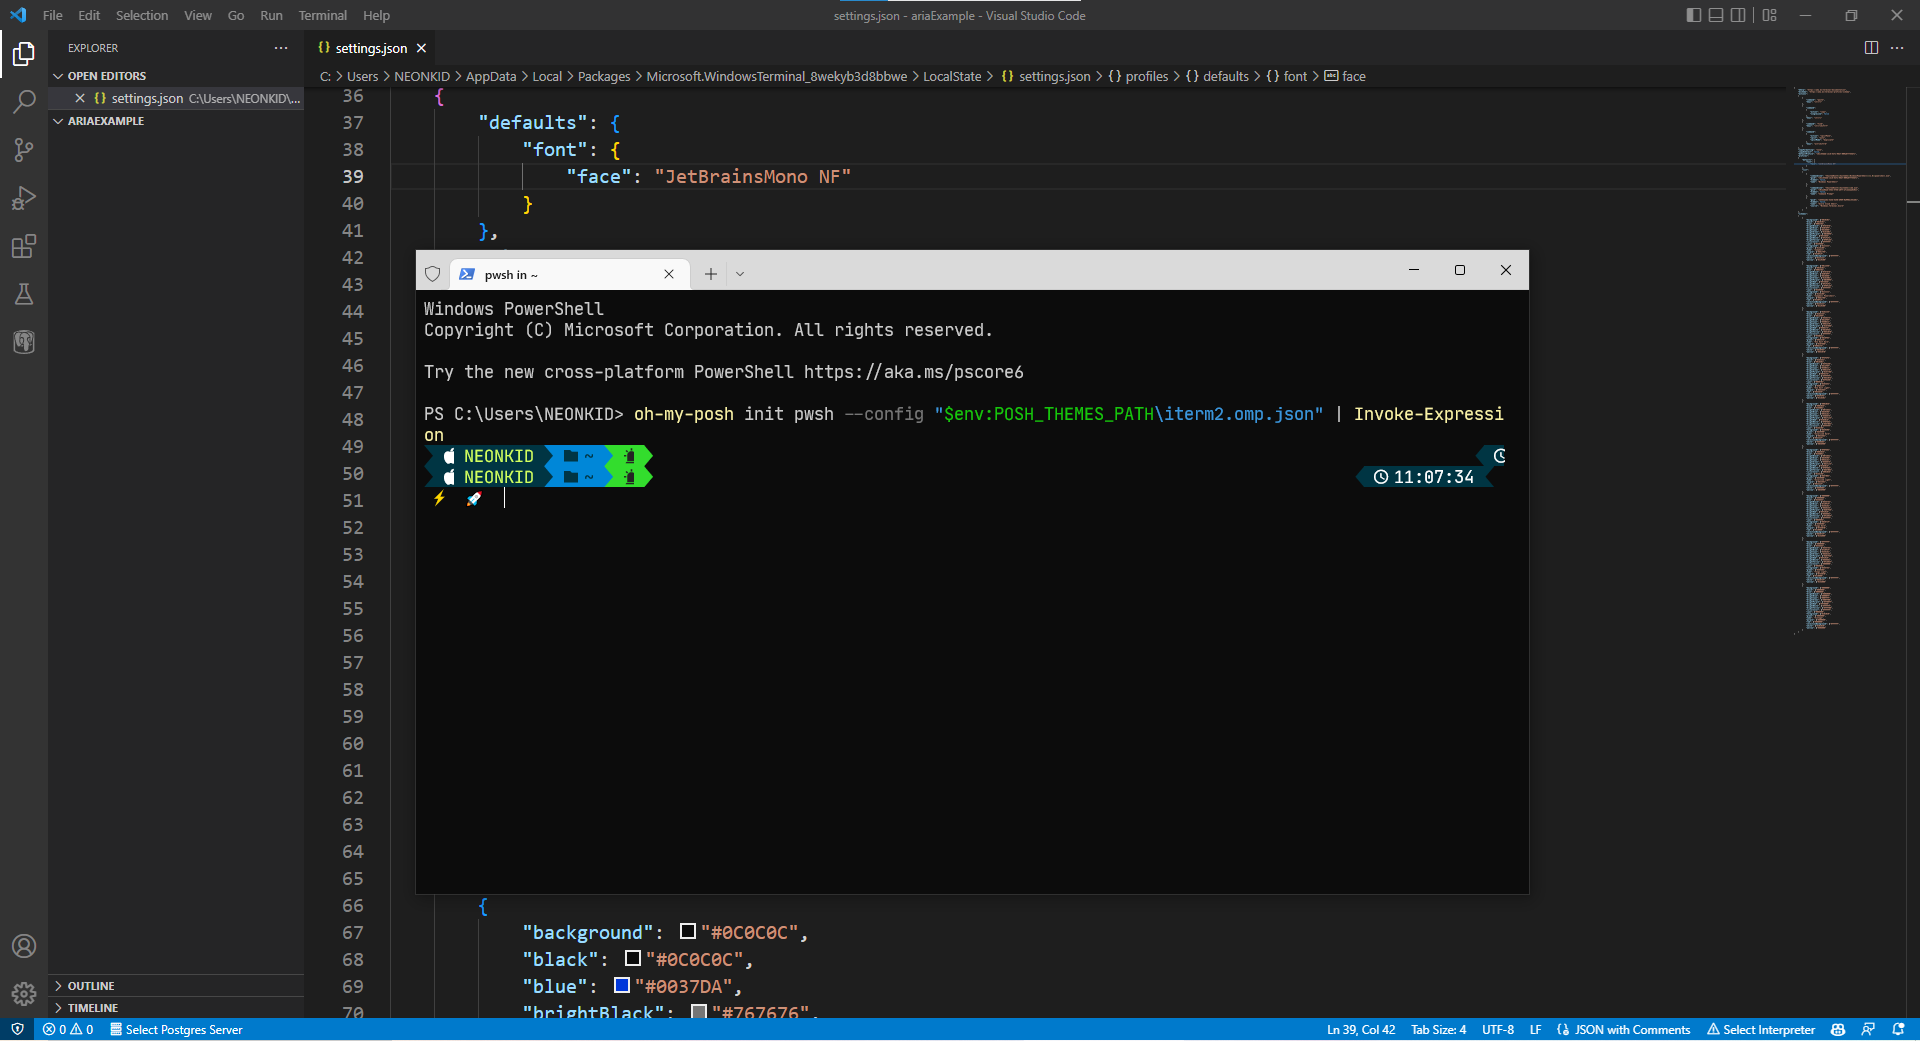Click 'Tab Size: 4' status entry
The width and height of the screenshot is (1920, 1041).
coord(1438,1029)
